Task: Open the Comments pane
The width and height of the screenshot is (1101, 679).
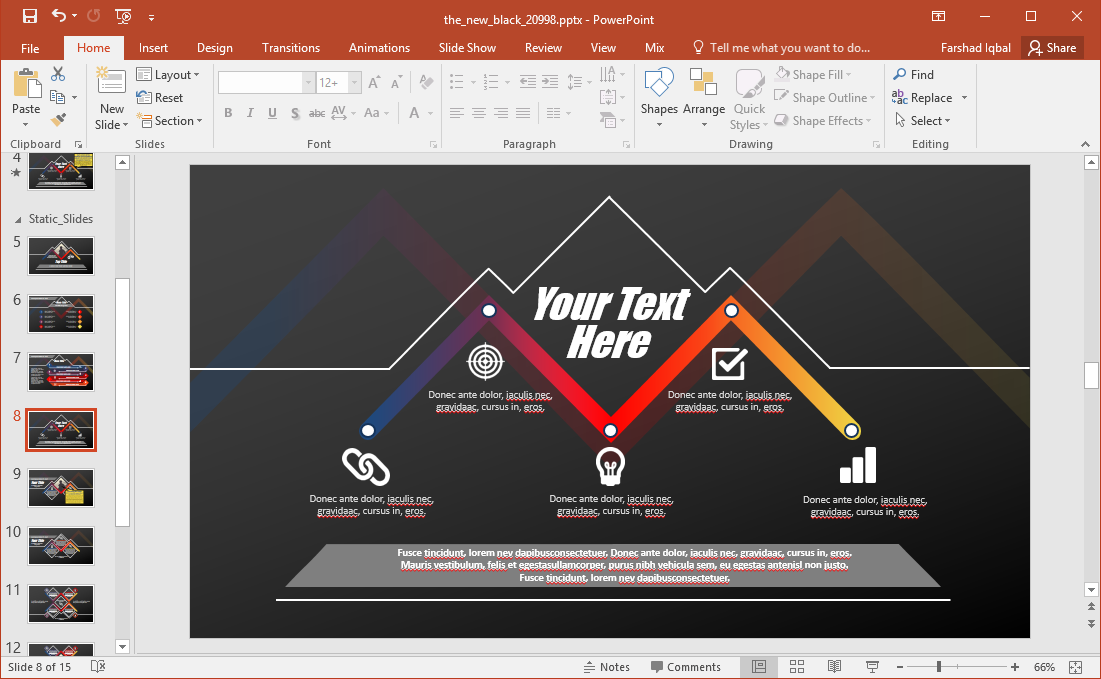Action: pos(685,667)
